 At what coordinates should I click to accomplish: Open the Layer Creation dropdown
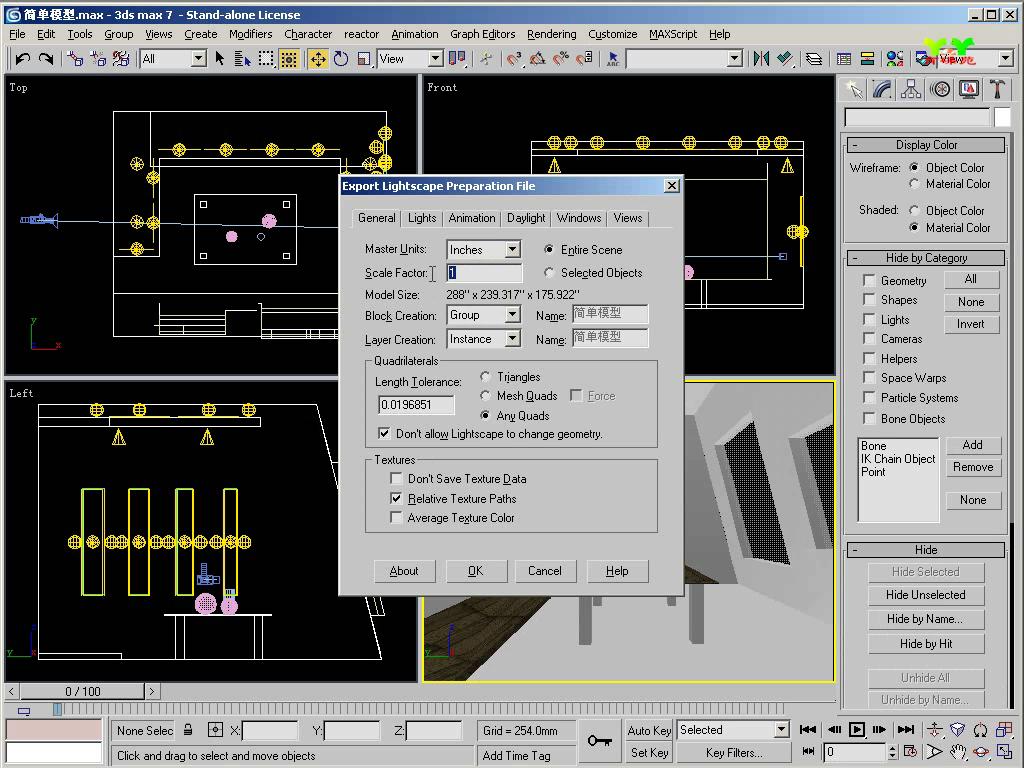pyautogui.click(x=513, y=338)
